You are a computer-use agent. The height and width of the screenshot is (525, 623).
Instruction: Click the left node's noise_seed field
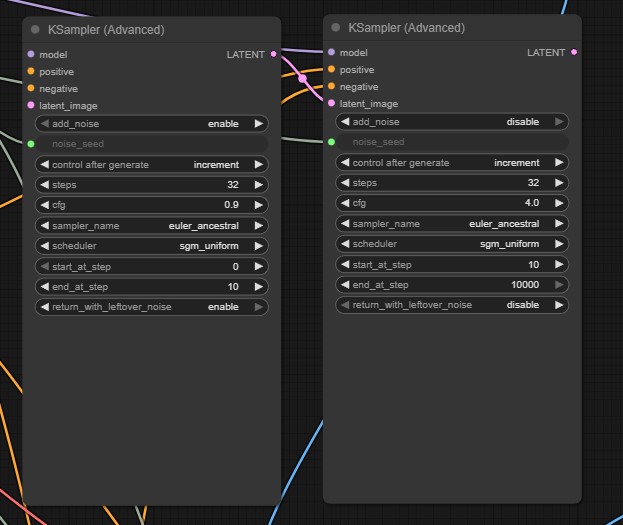click(x=152, y=144)
